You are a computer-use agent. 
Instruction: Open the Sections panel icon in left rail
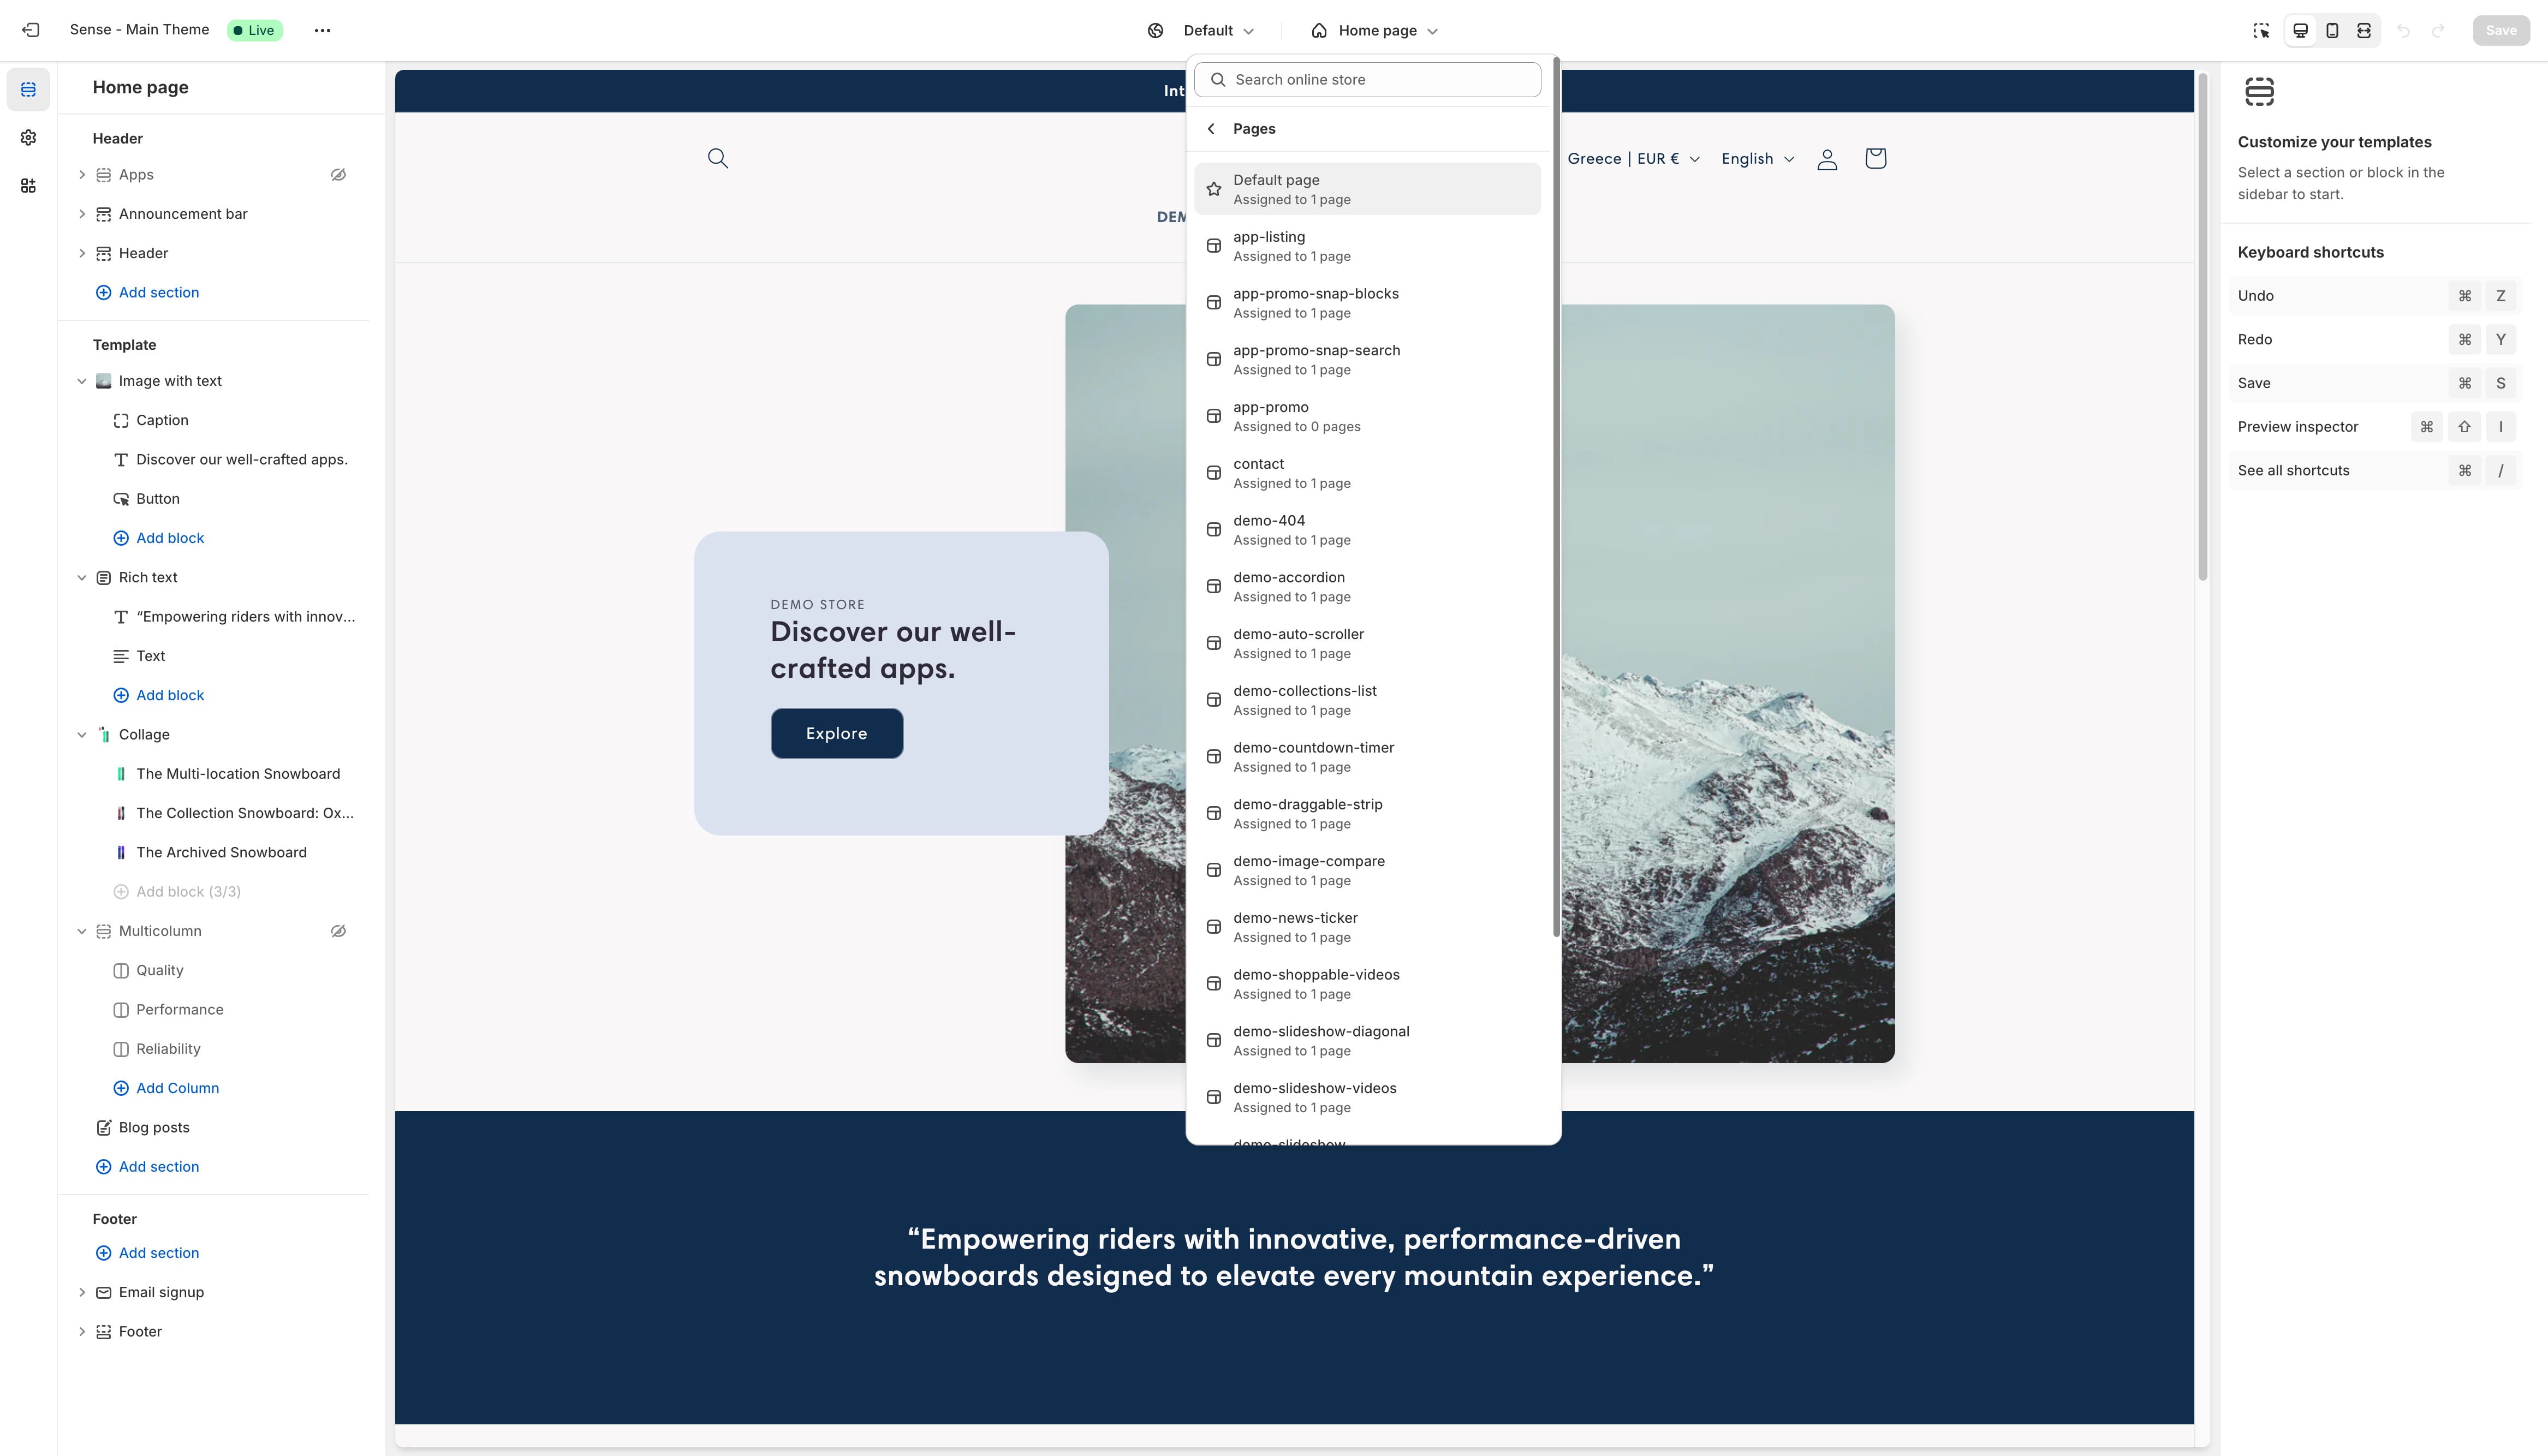[28, 90]
